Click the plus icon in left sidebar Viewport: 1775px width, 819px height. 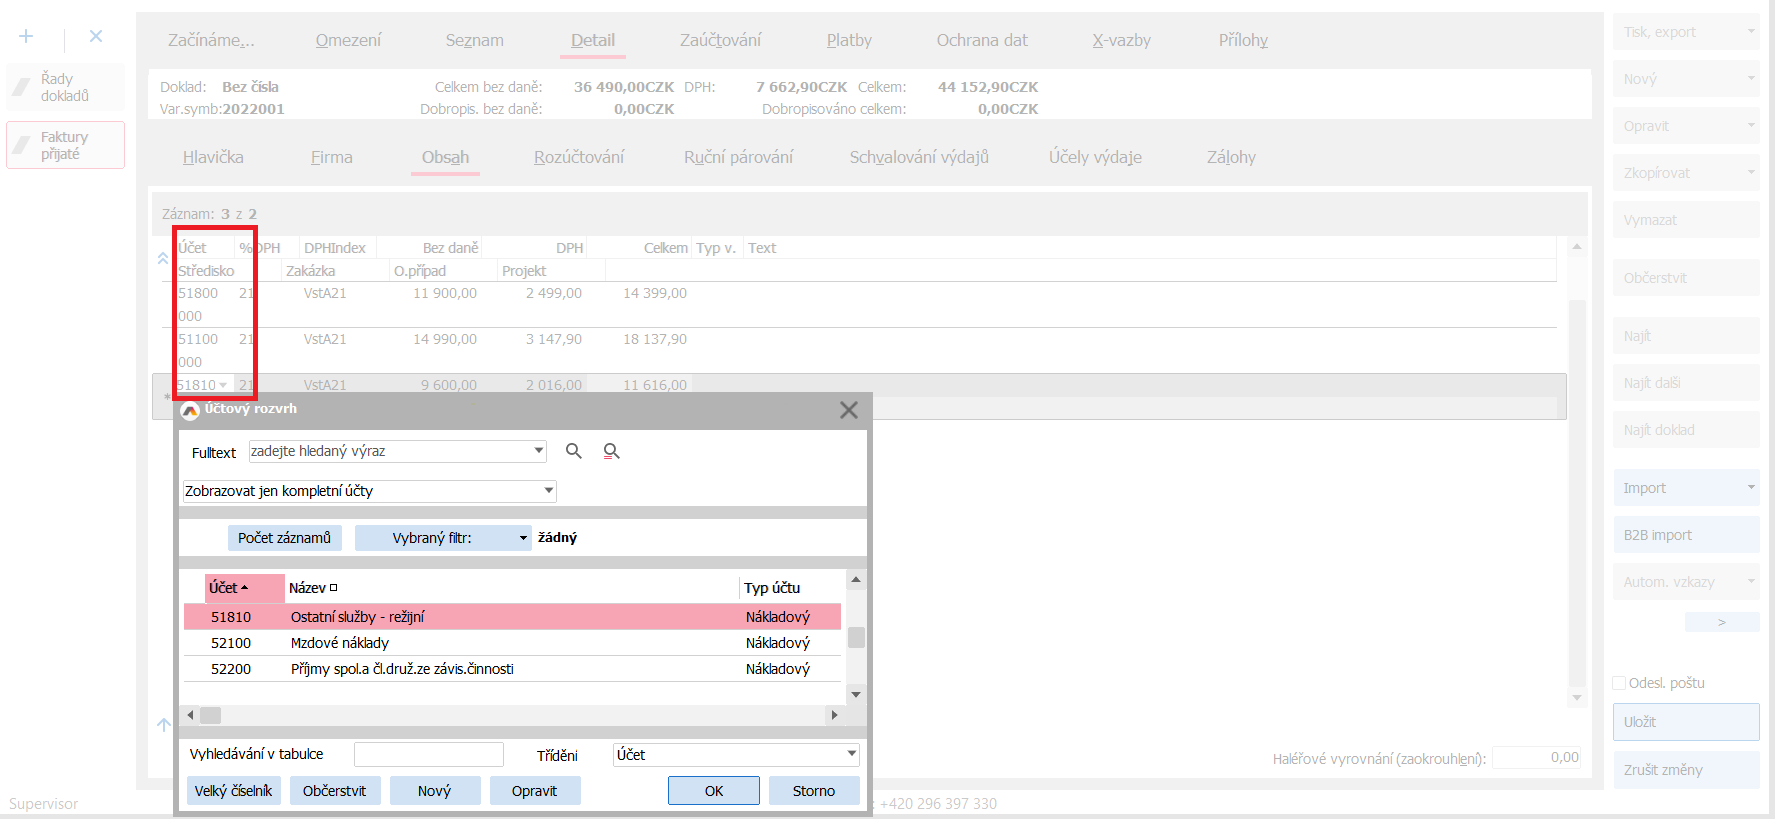pos(26,36)
